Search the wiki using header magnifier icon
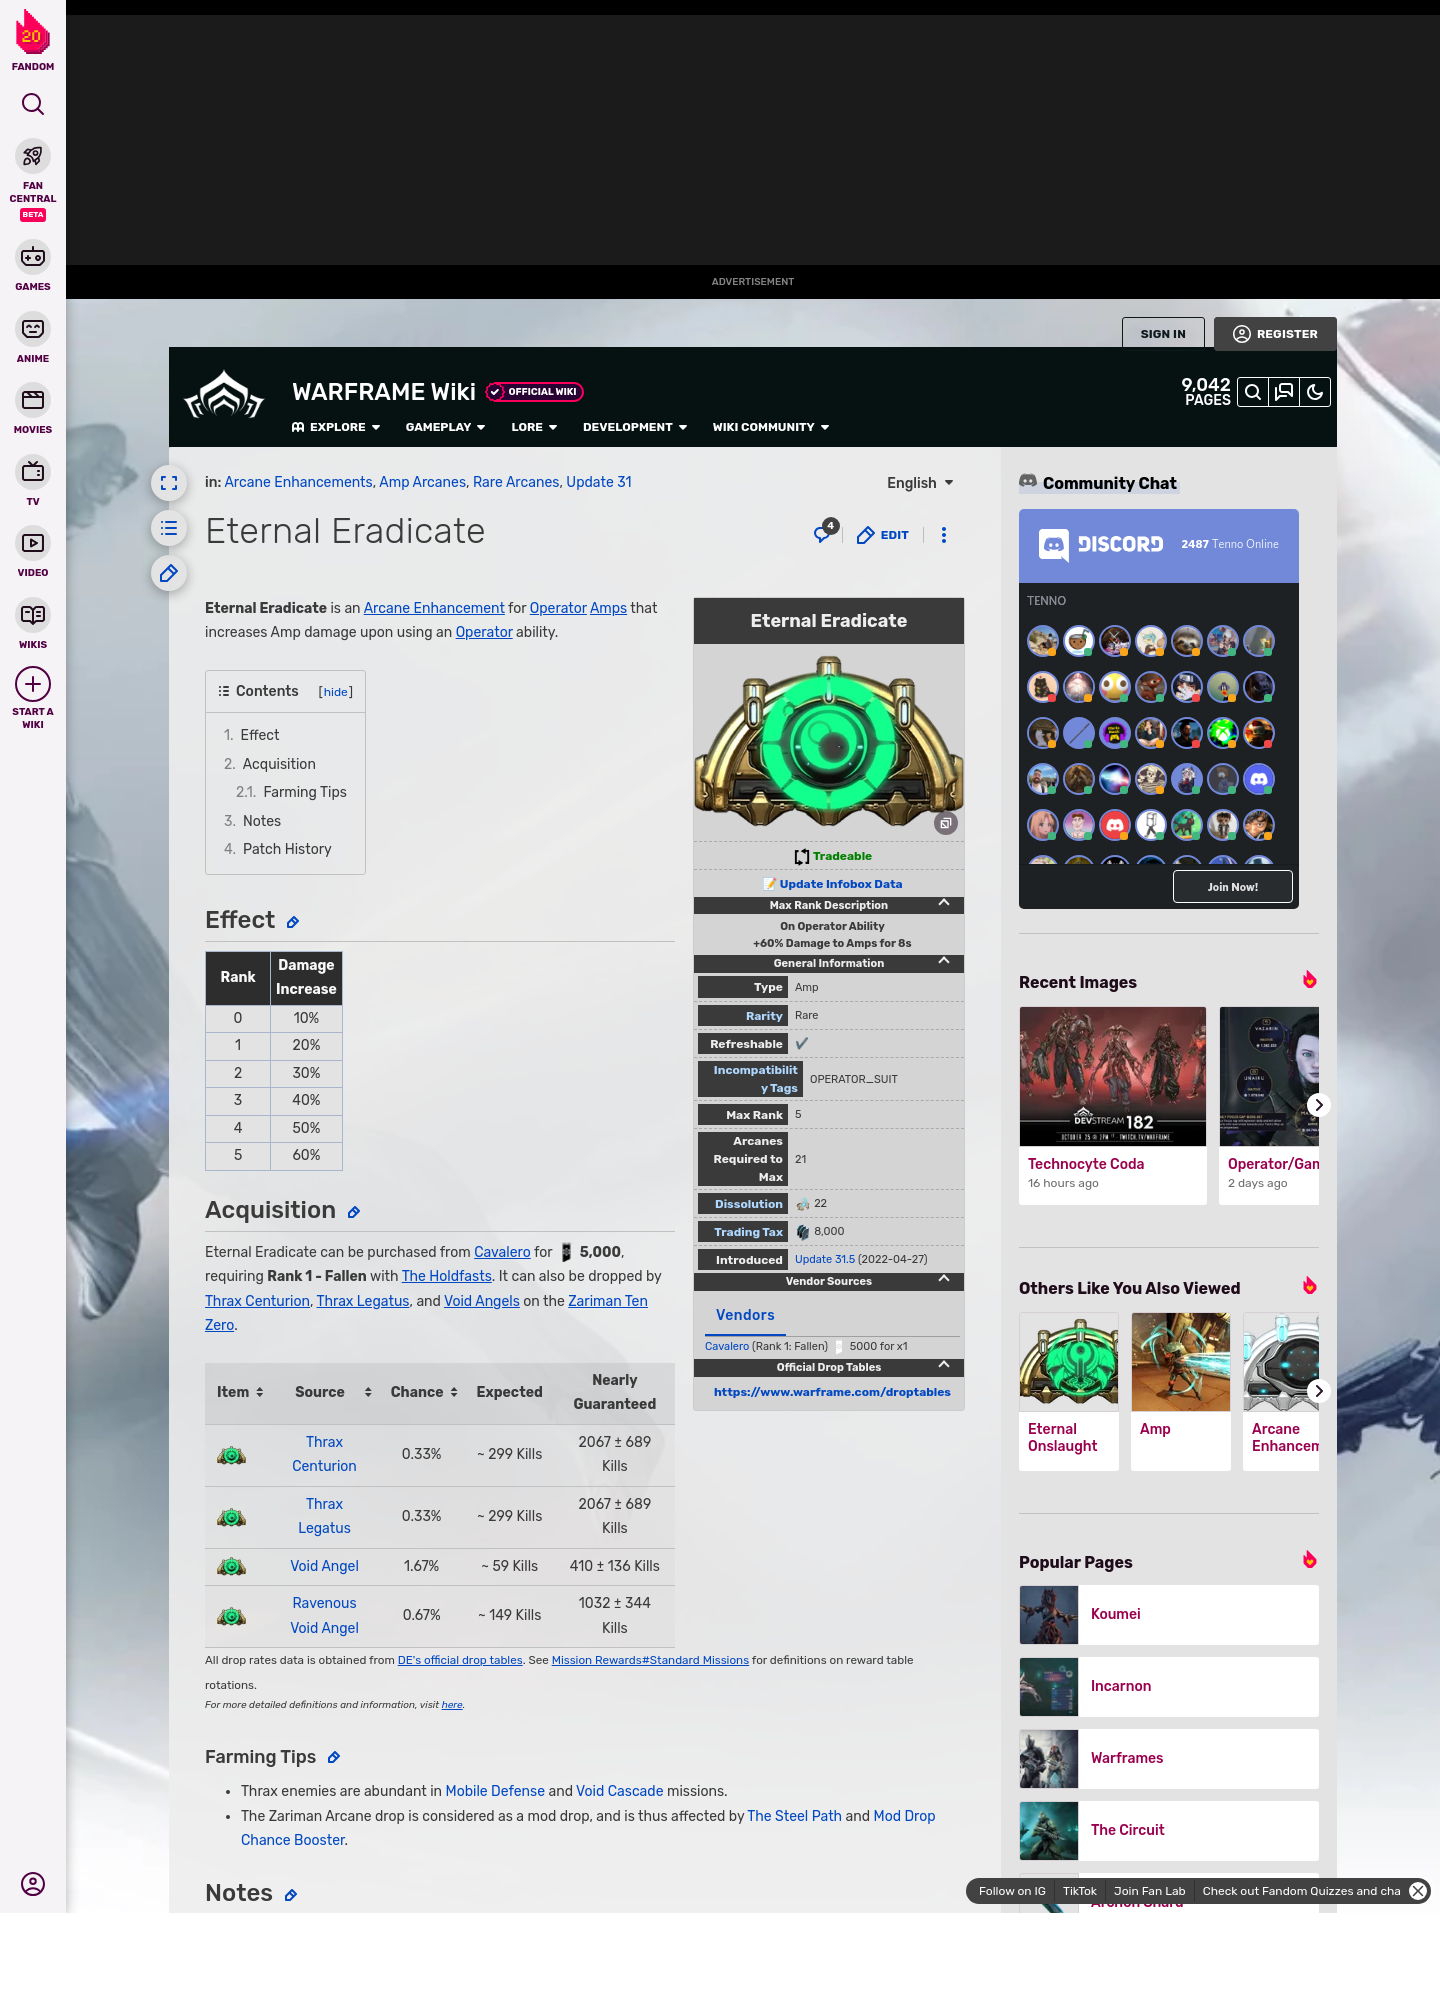The image size is (1440, 2000). point(1253,392)
